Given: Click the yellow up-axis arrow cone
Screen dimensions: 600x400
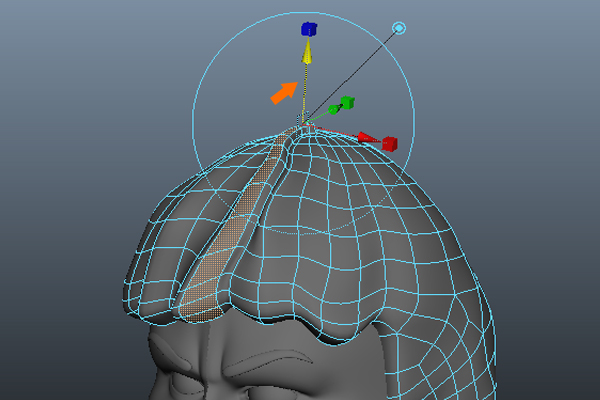Looking at the screenshot, I should [307, 52].
